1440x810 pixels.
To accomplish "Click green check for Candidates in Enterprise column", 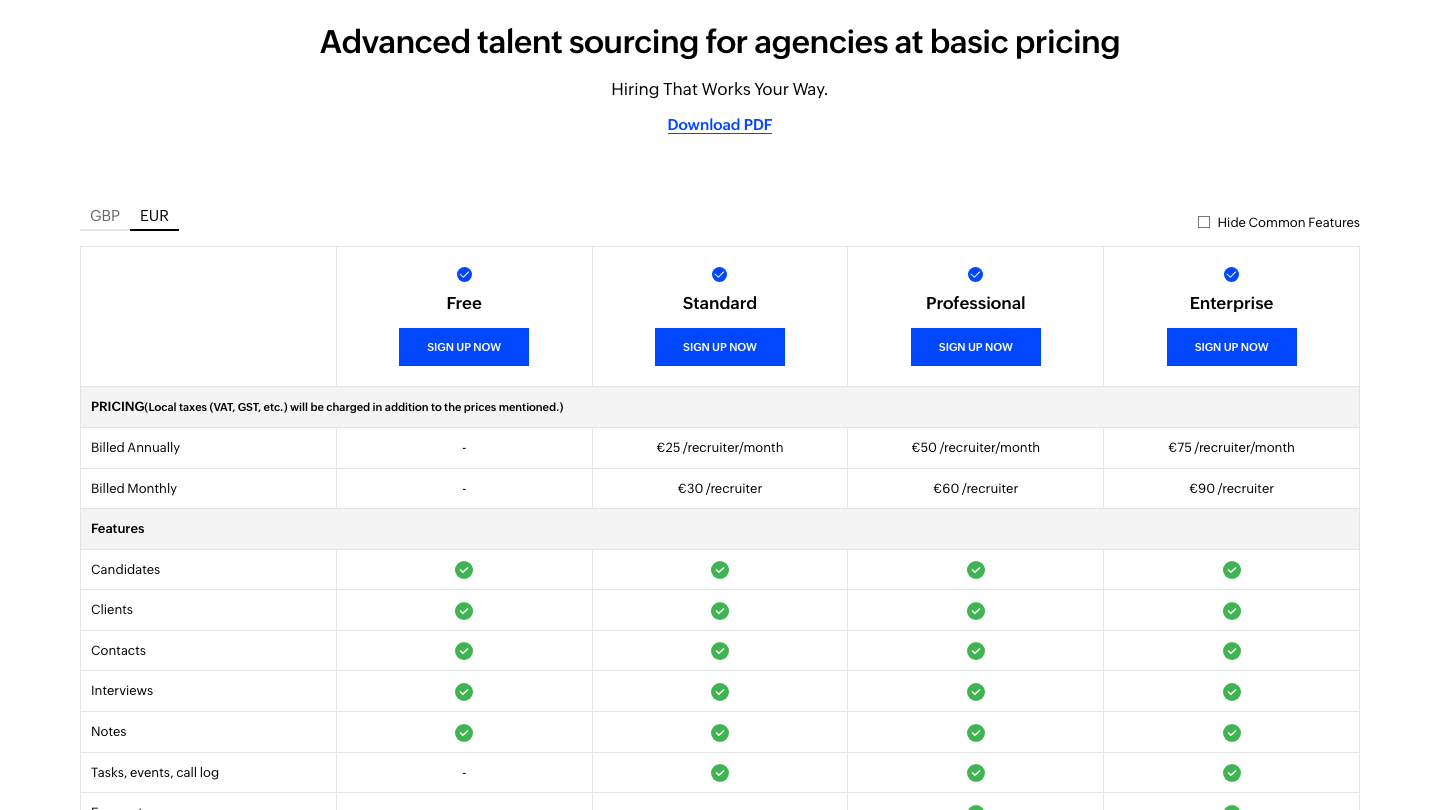I will pos(1232,570).
